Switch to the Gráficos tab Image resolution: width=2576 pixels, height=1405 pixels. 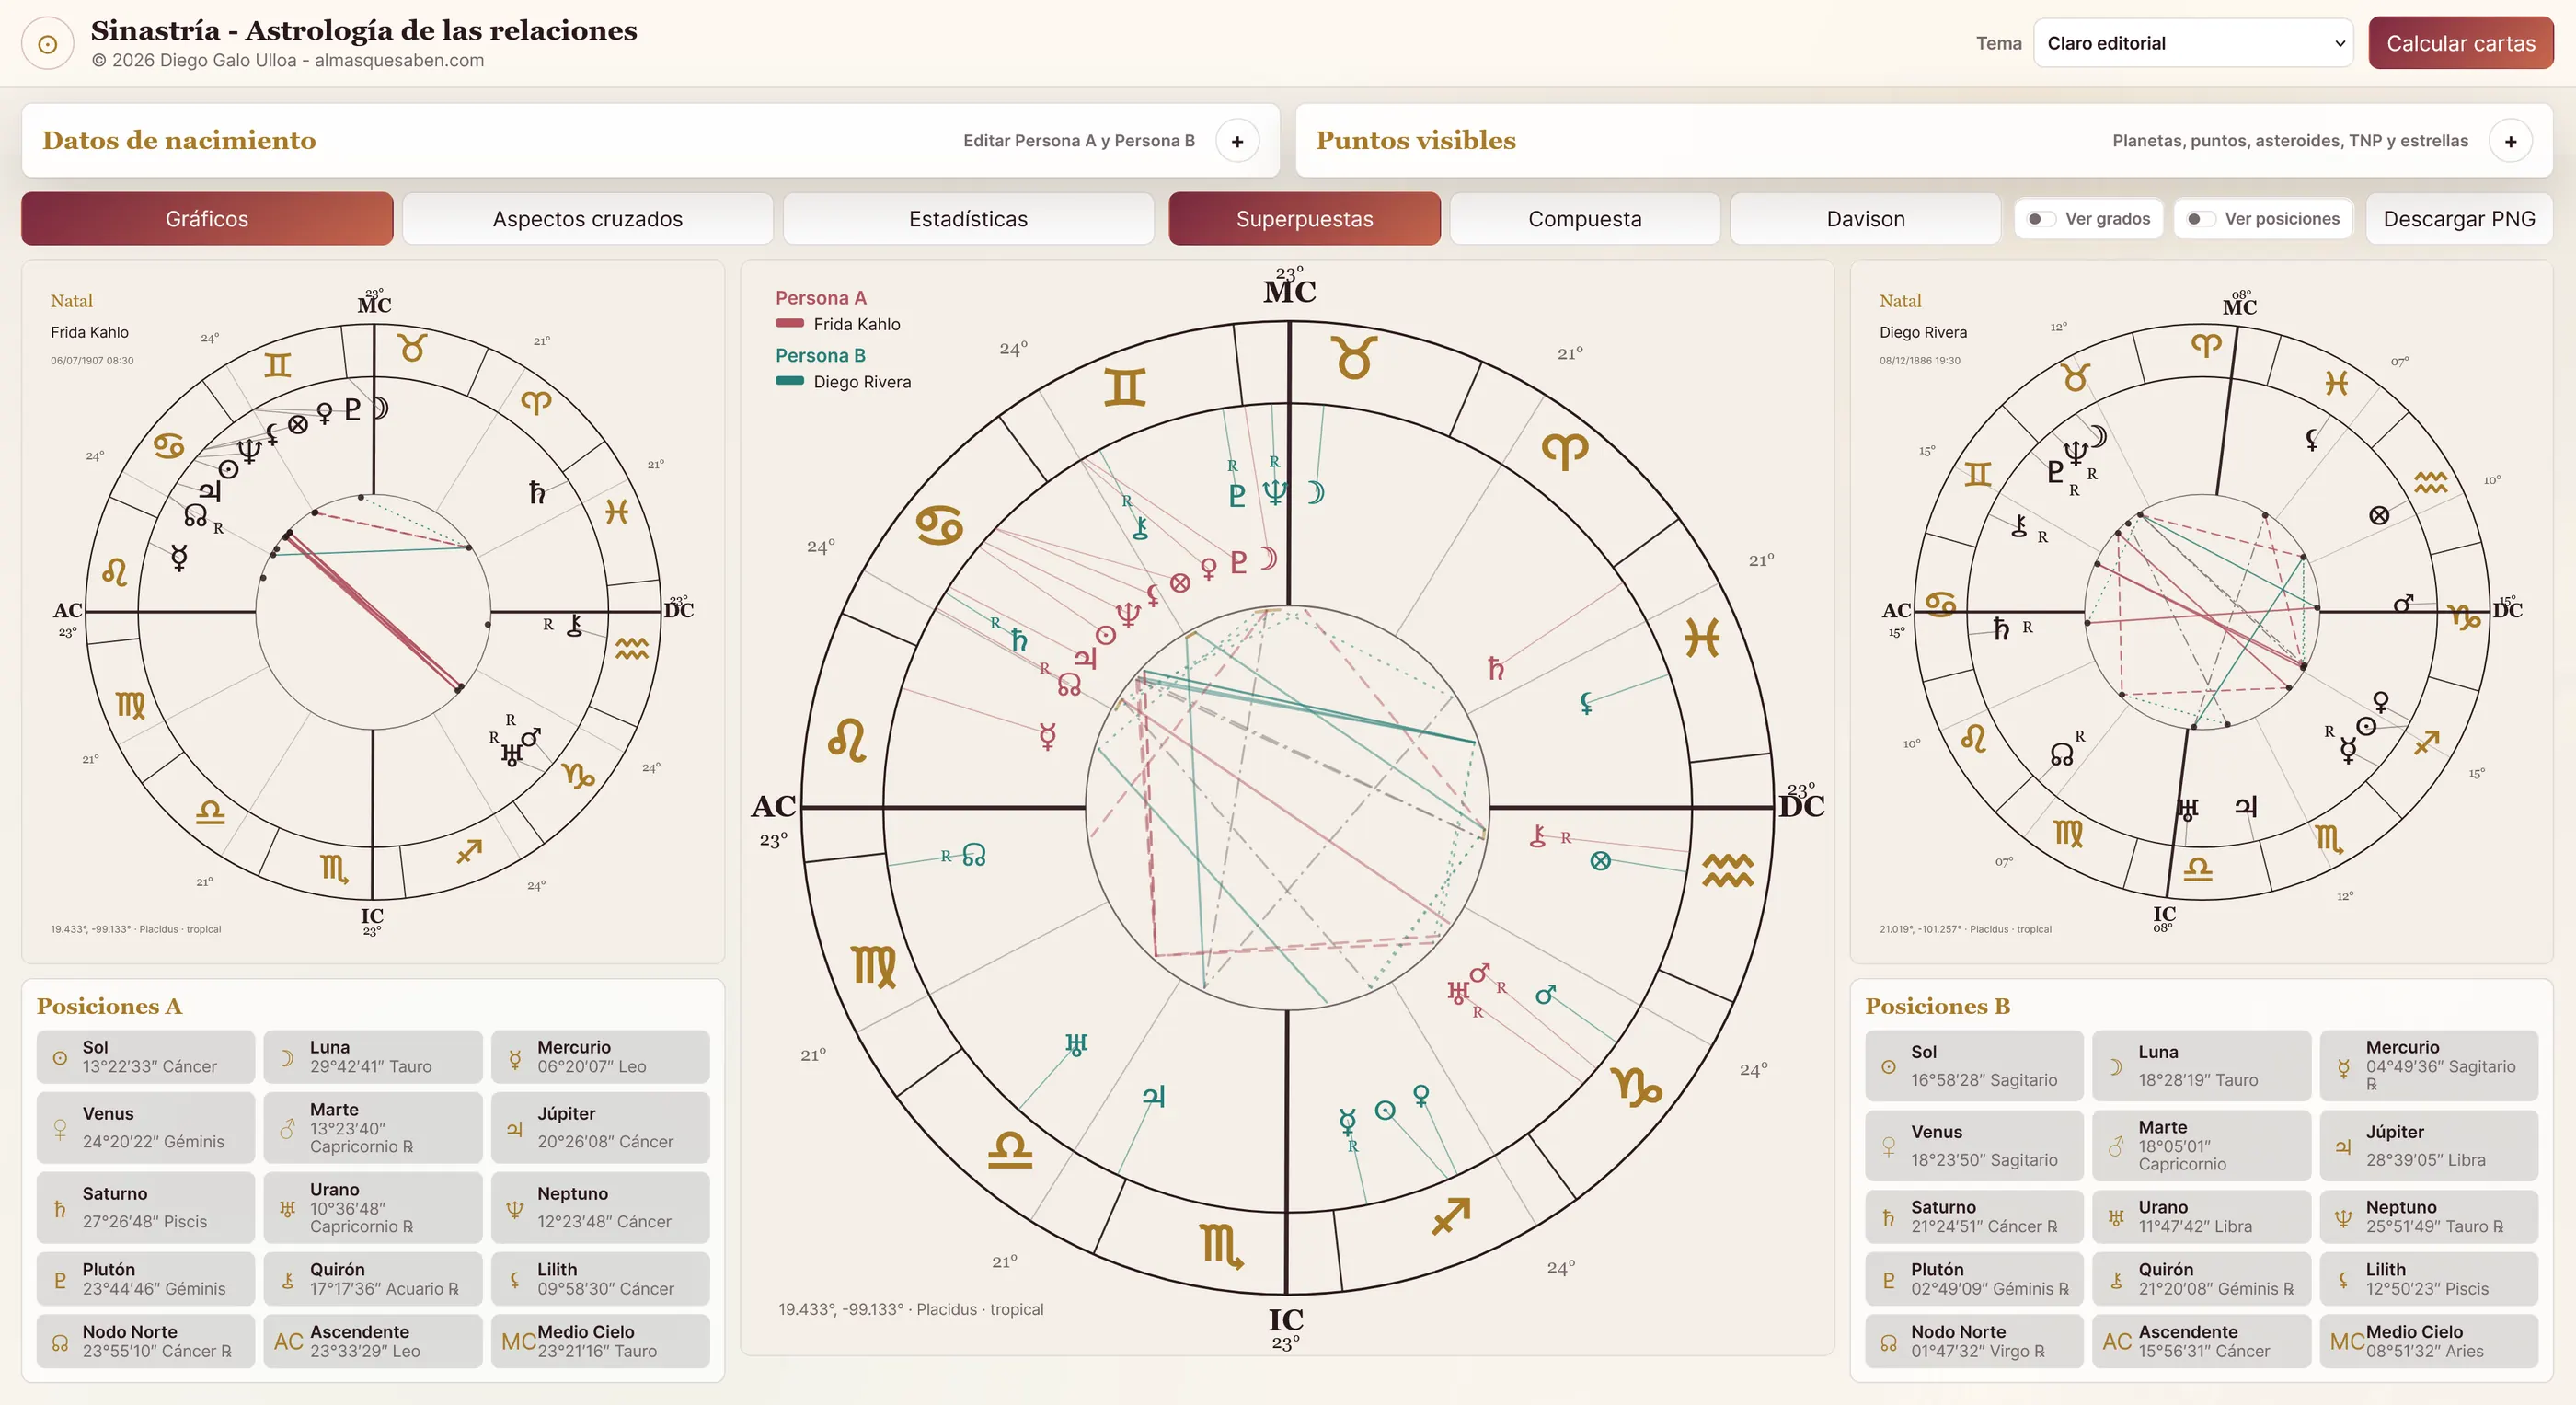[207, 219]
